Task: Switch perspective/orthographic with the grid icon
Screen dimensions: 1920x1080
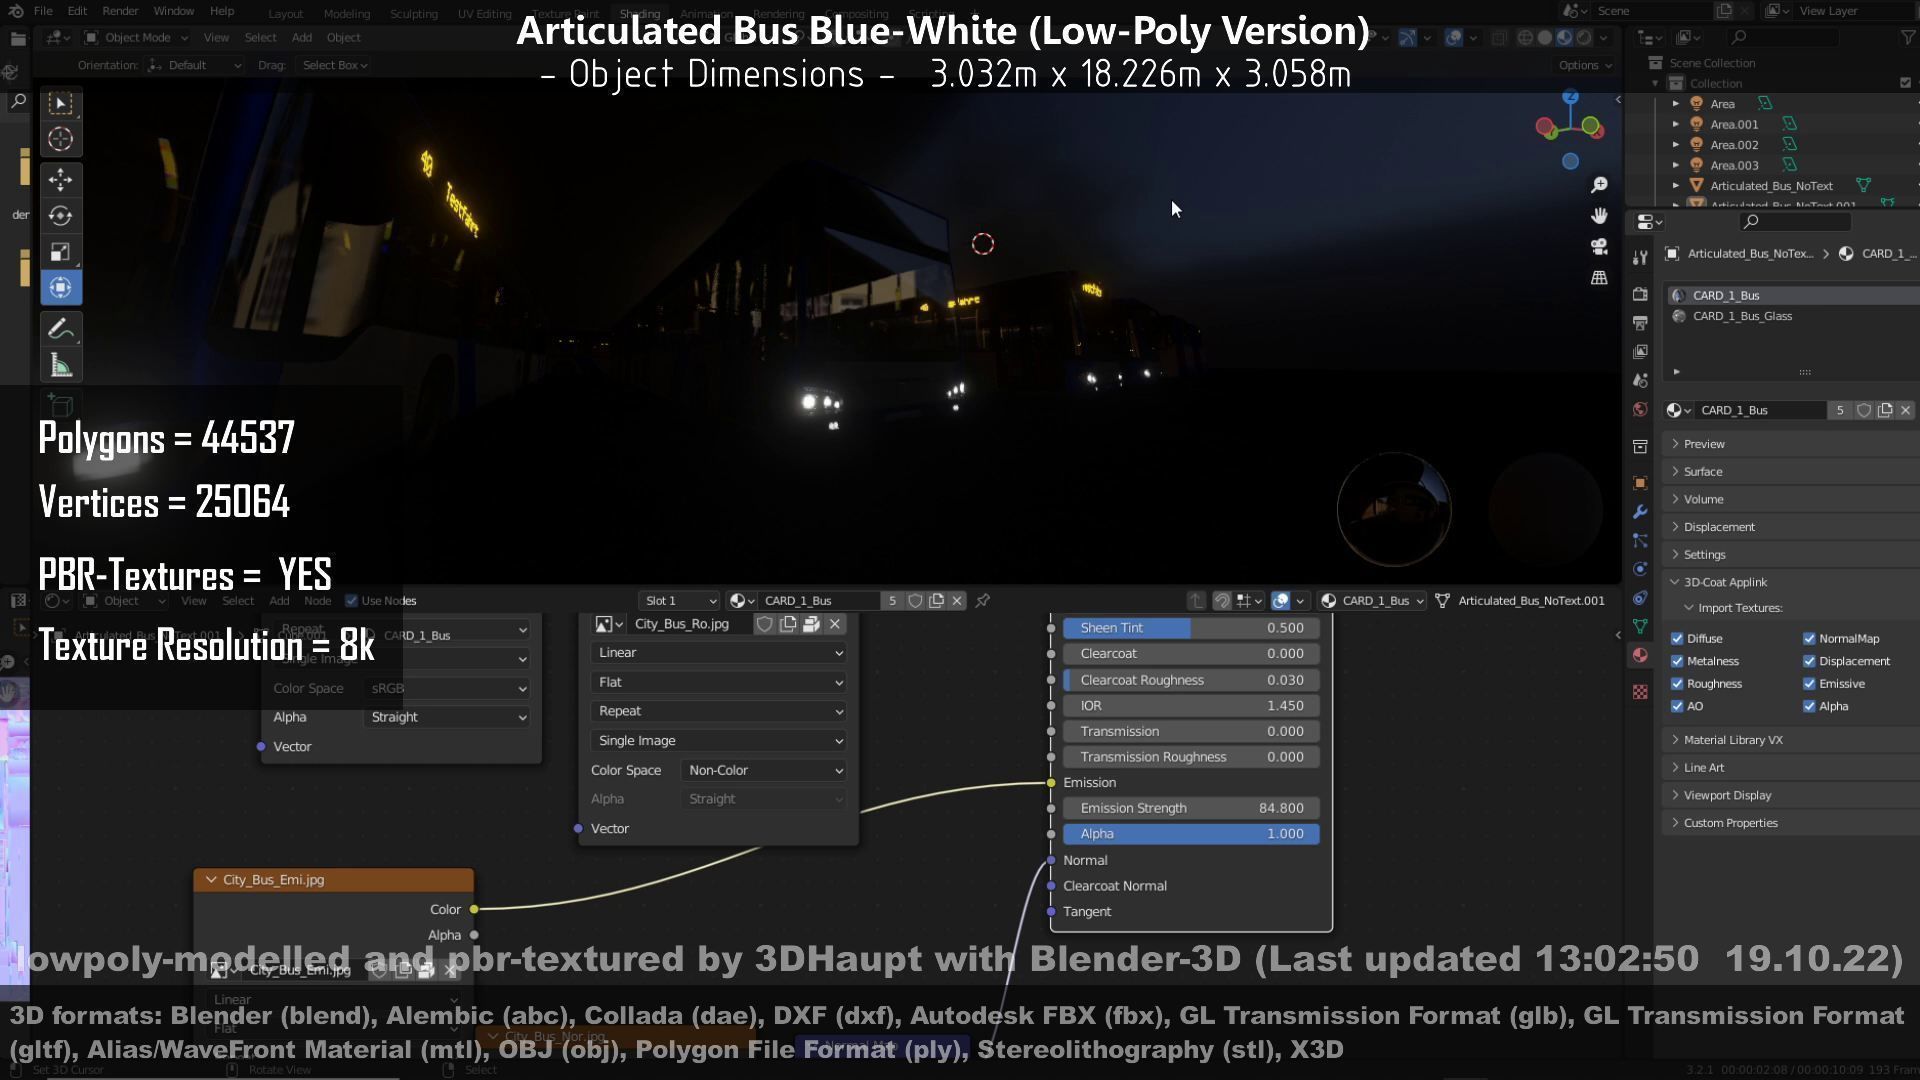Action: (x=1599, y=278)
